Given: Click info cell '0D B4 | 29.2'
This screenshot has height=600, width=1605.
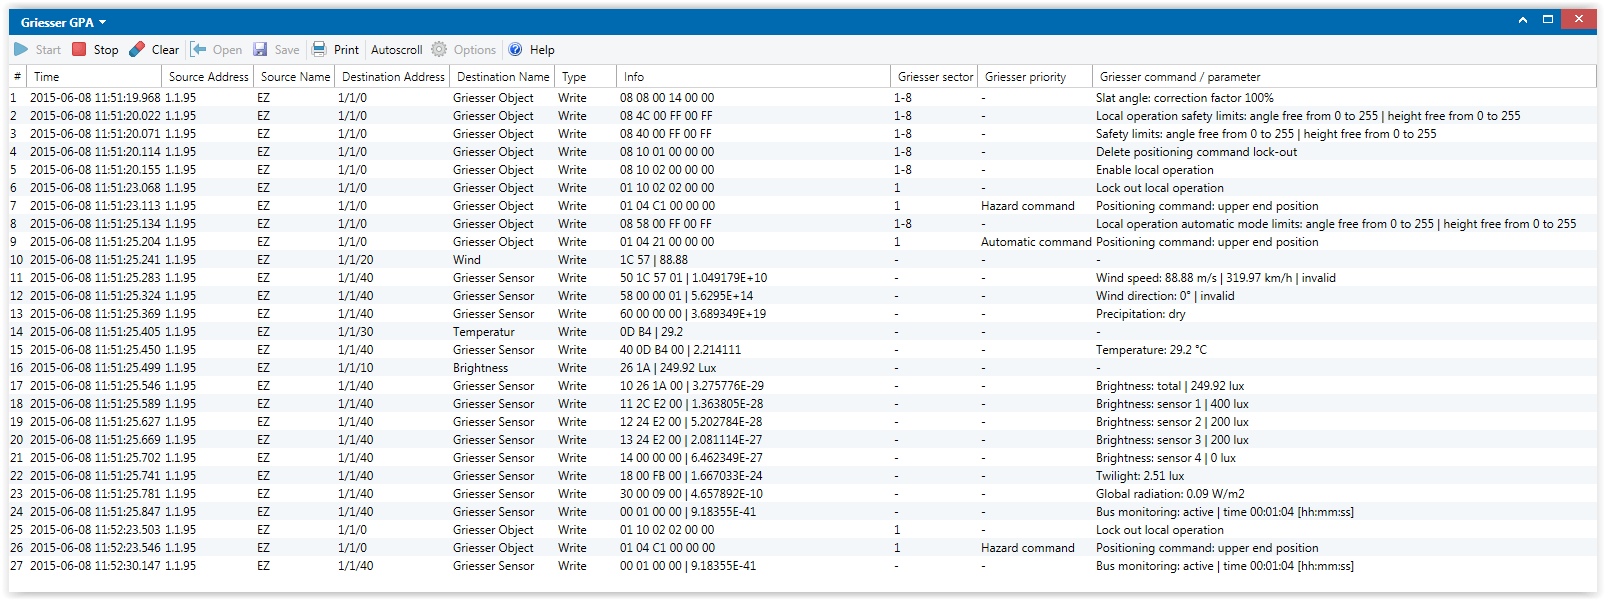Looking at the screenshot, I should coord(652,332).
